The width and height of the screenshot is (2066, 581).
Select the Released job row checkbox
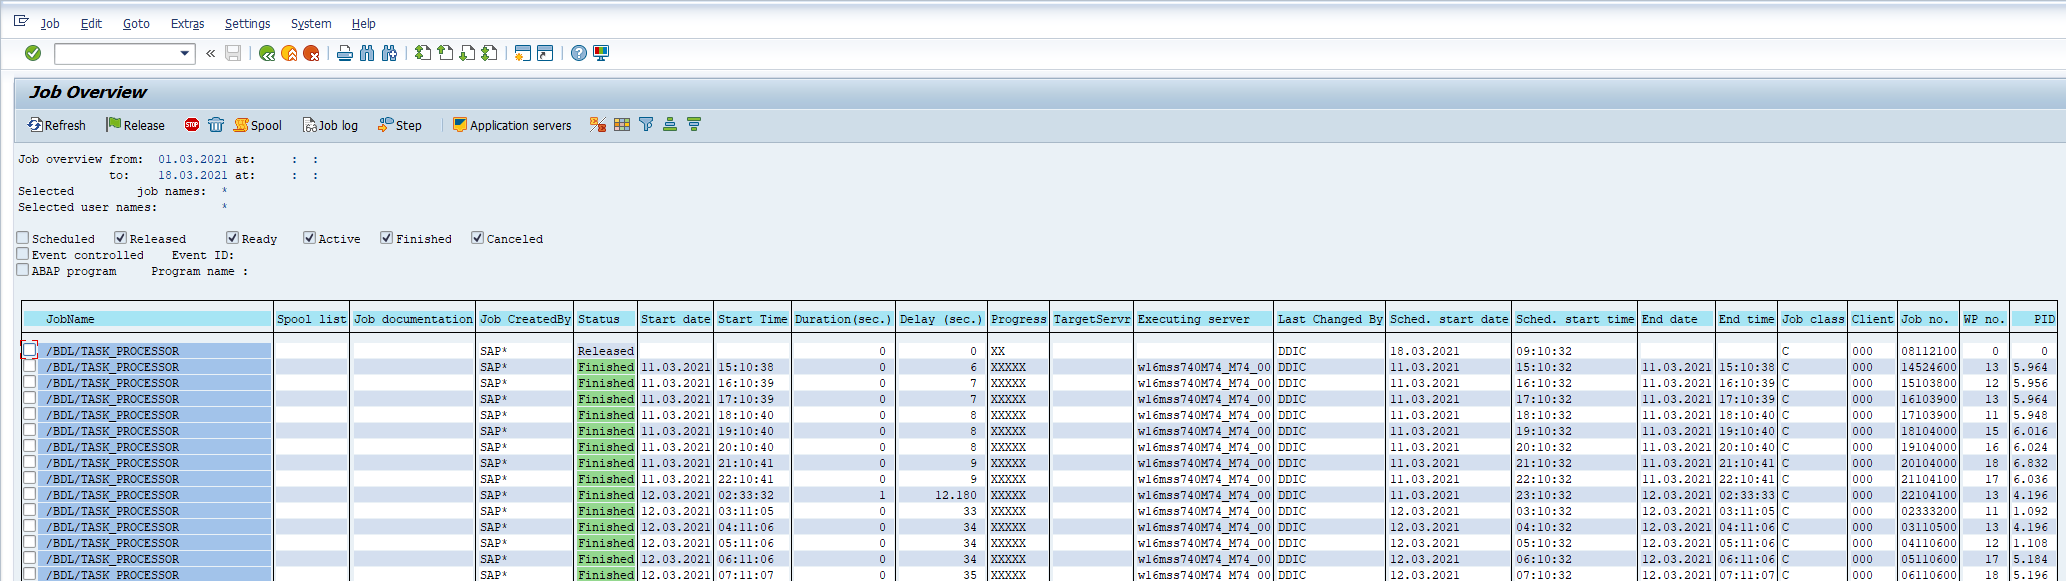(x=29, y=350)
